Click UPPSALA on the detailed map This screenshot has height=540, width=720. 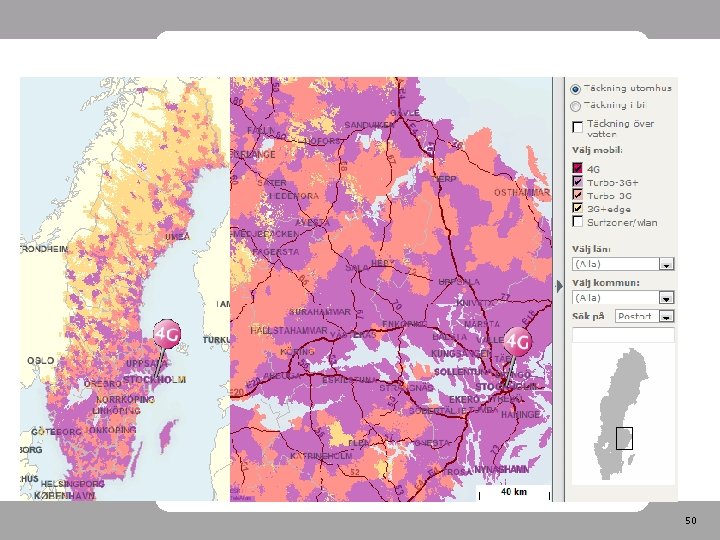pyautogui.click(x=459, y=281)
